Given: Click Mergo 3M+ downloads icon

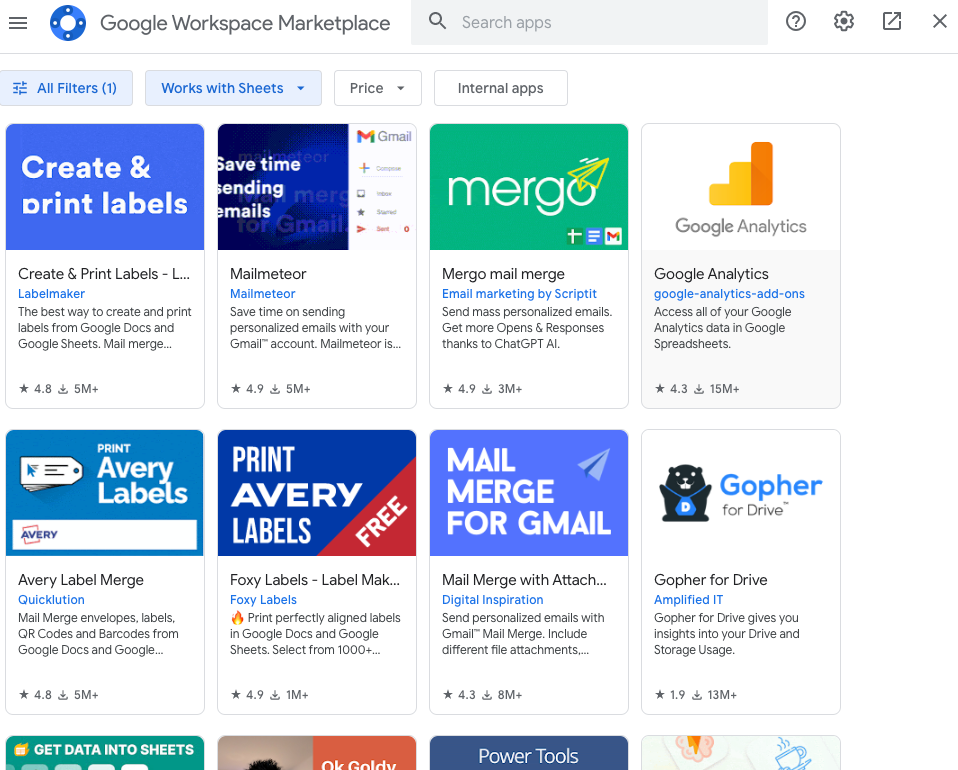Looking at the screenshot, I should pyautogui.click(x=487, y=389).
